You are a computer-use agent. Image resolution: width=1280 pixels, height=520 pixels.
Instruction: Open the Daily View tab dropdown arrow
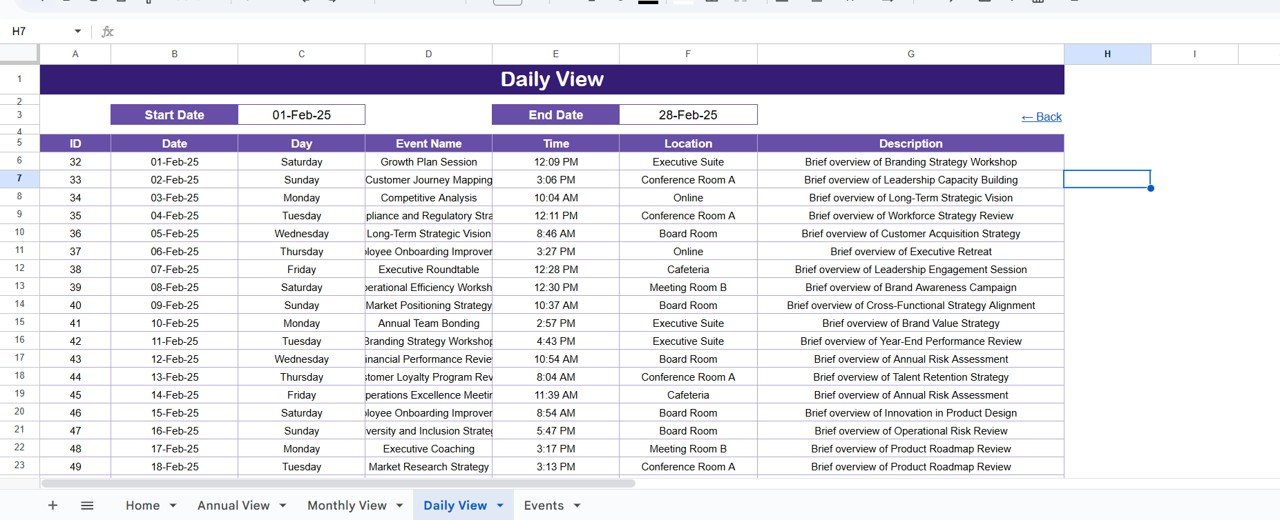[500, 506]
